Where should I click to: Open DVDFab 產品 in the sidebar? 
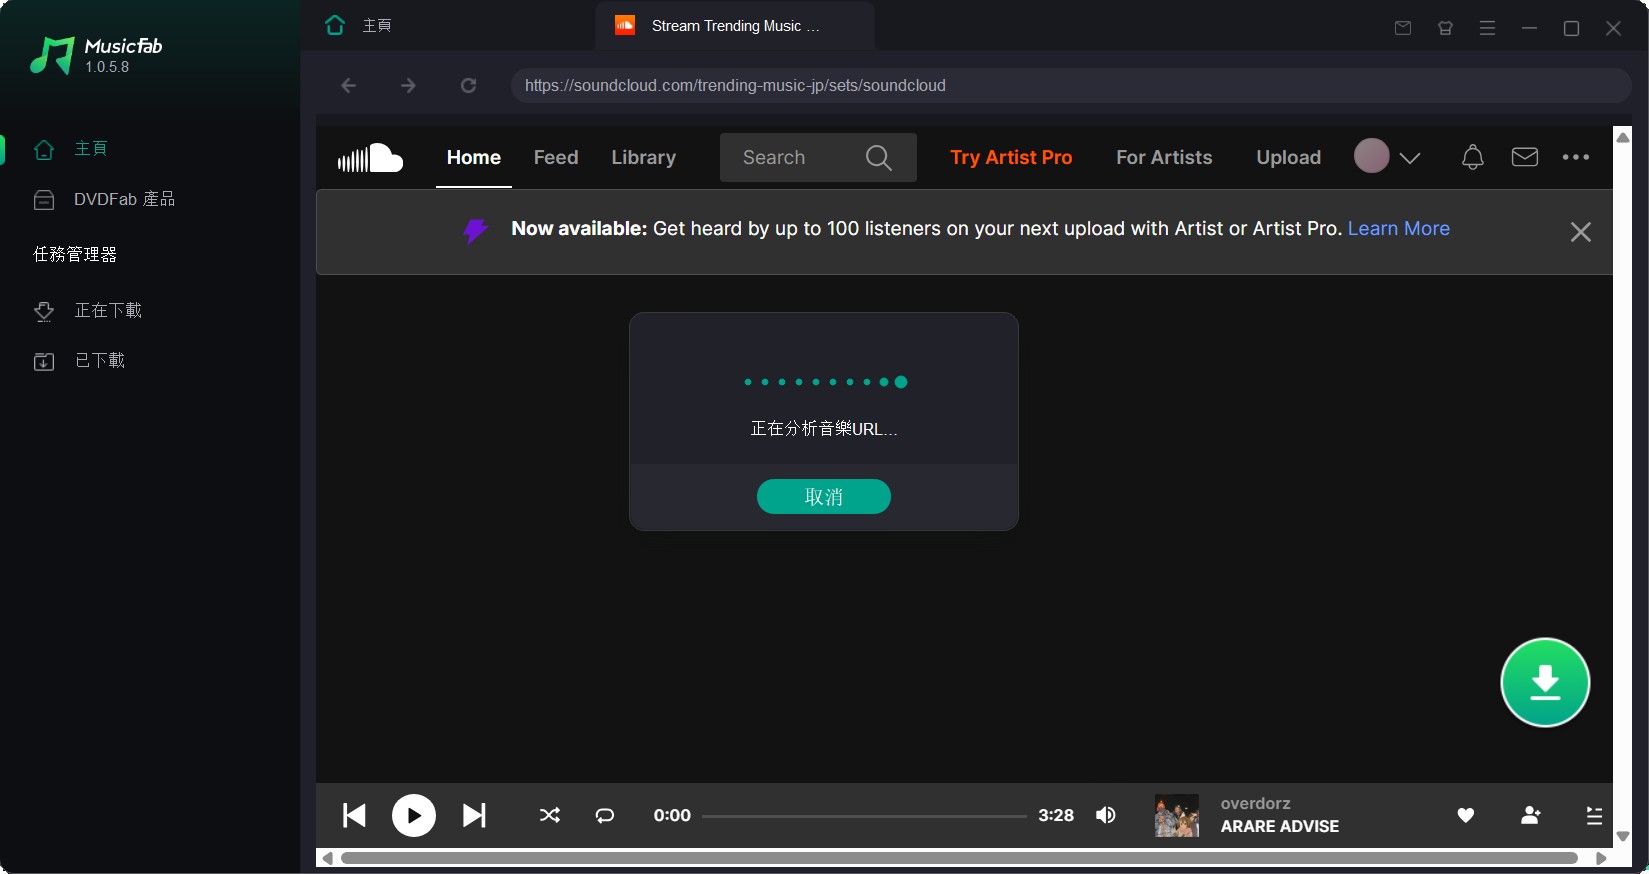tap(104, 199)
